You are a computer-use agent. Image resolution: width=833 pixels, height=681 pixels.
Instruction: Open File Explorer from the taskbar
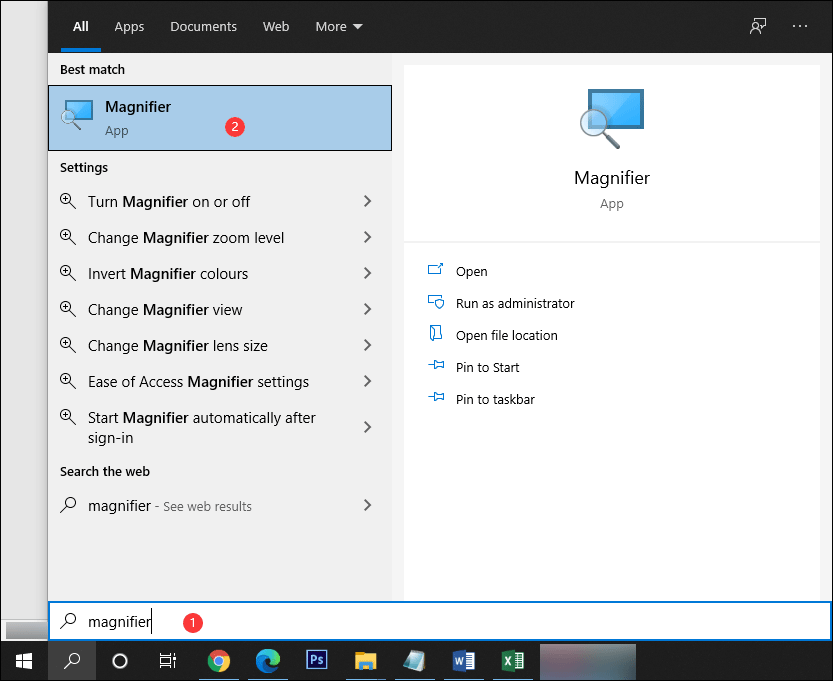(x=365, y=661)
